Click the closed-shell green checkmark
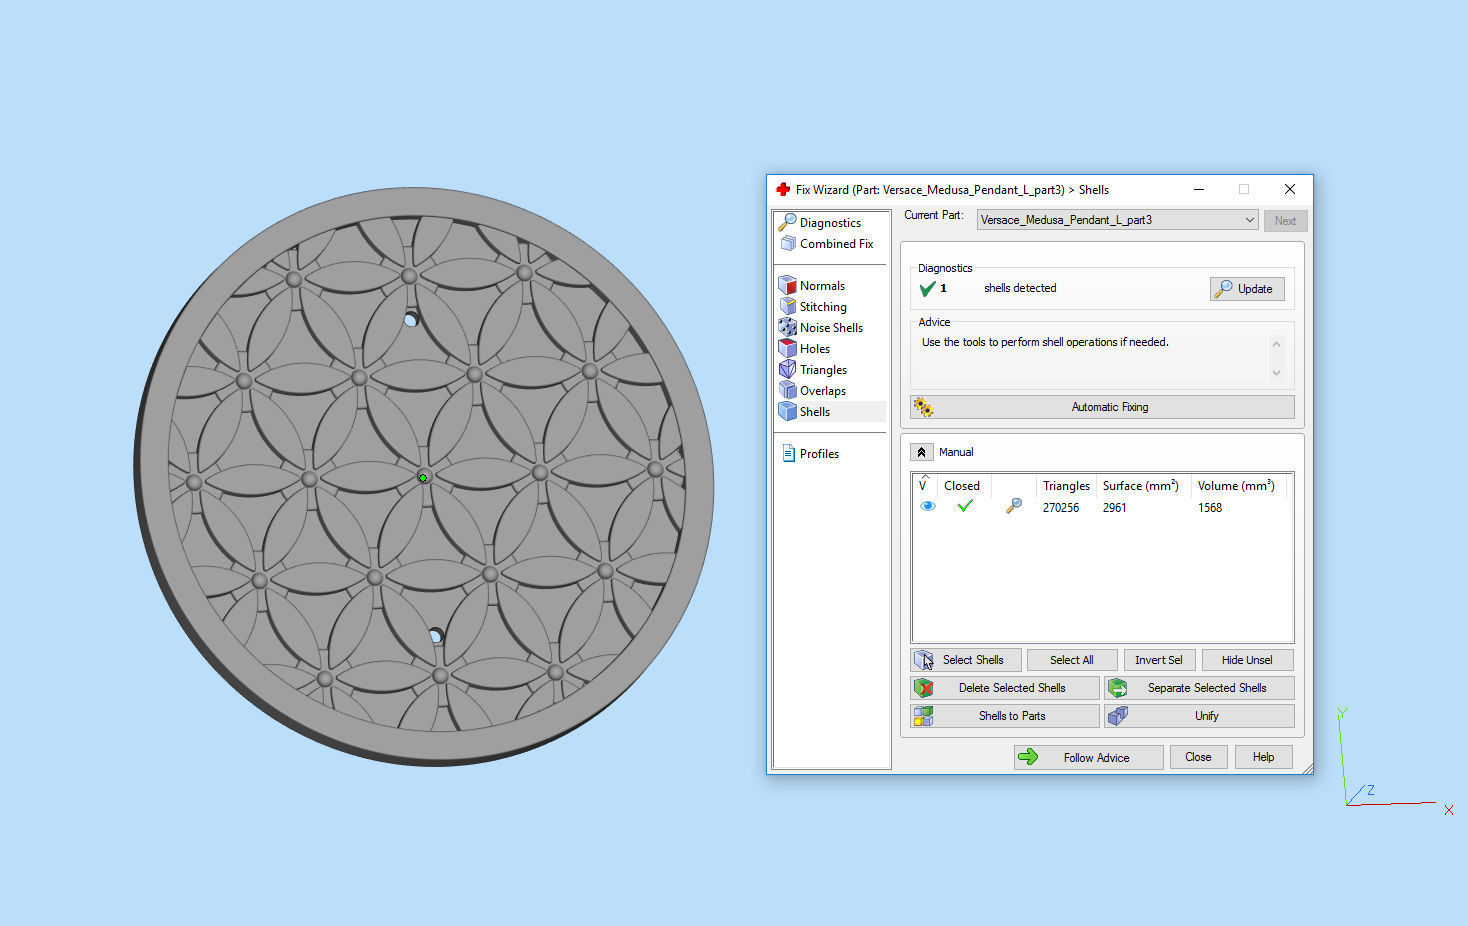The width and height of the screenshot is (1468, 926). [x=964, y=507]
